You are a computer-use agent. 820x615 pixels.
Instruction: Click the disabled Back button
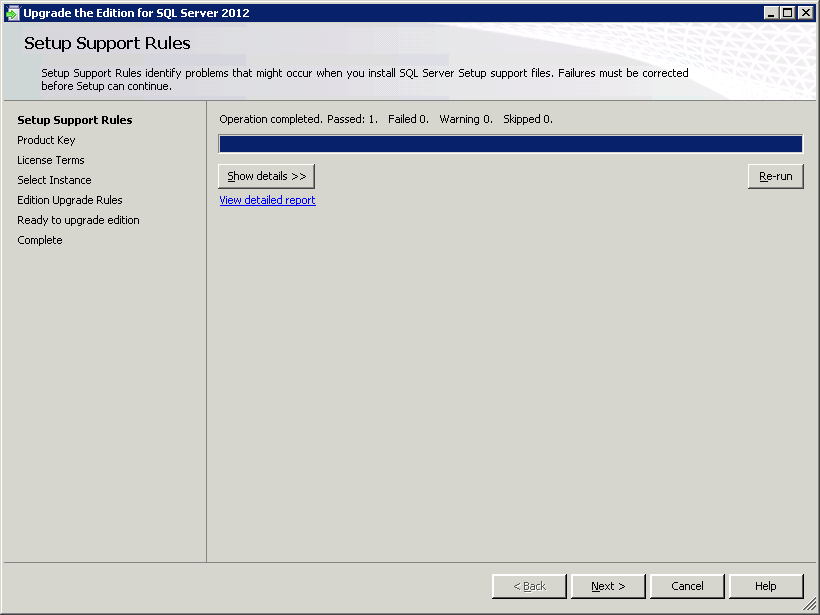click(x=529, y=586)
